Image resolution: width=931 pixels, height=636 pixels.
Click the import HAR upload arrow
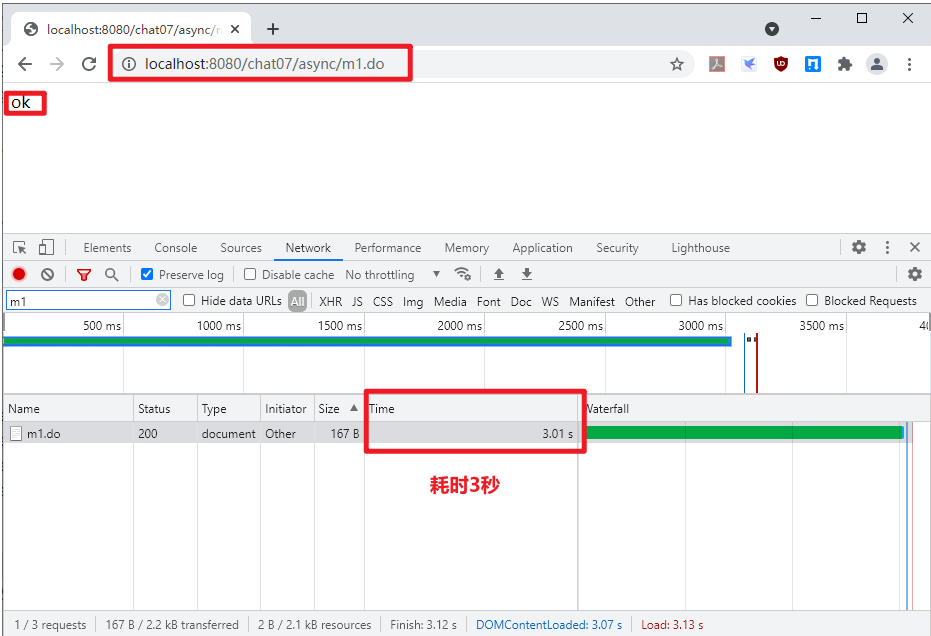tap(499, 274)
